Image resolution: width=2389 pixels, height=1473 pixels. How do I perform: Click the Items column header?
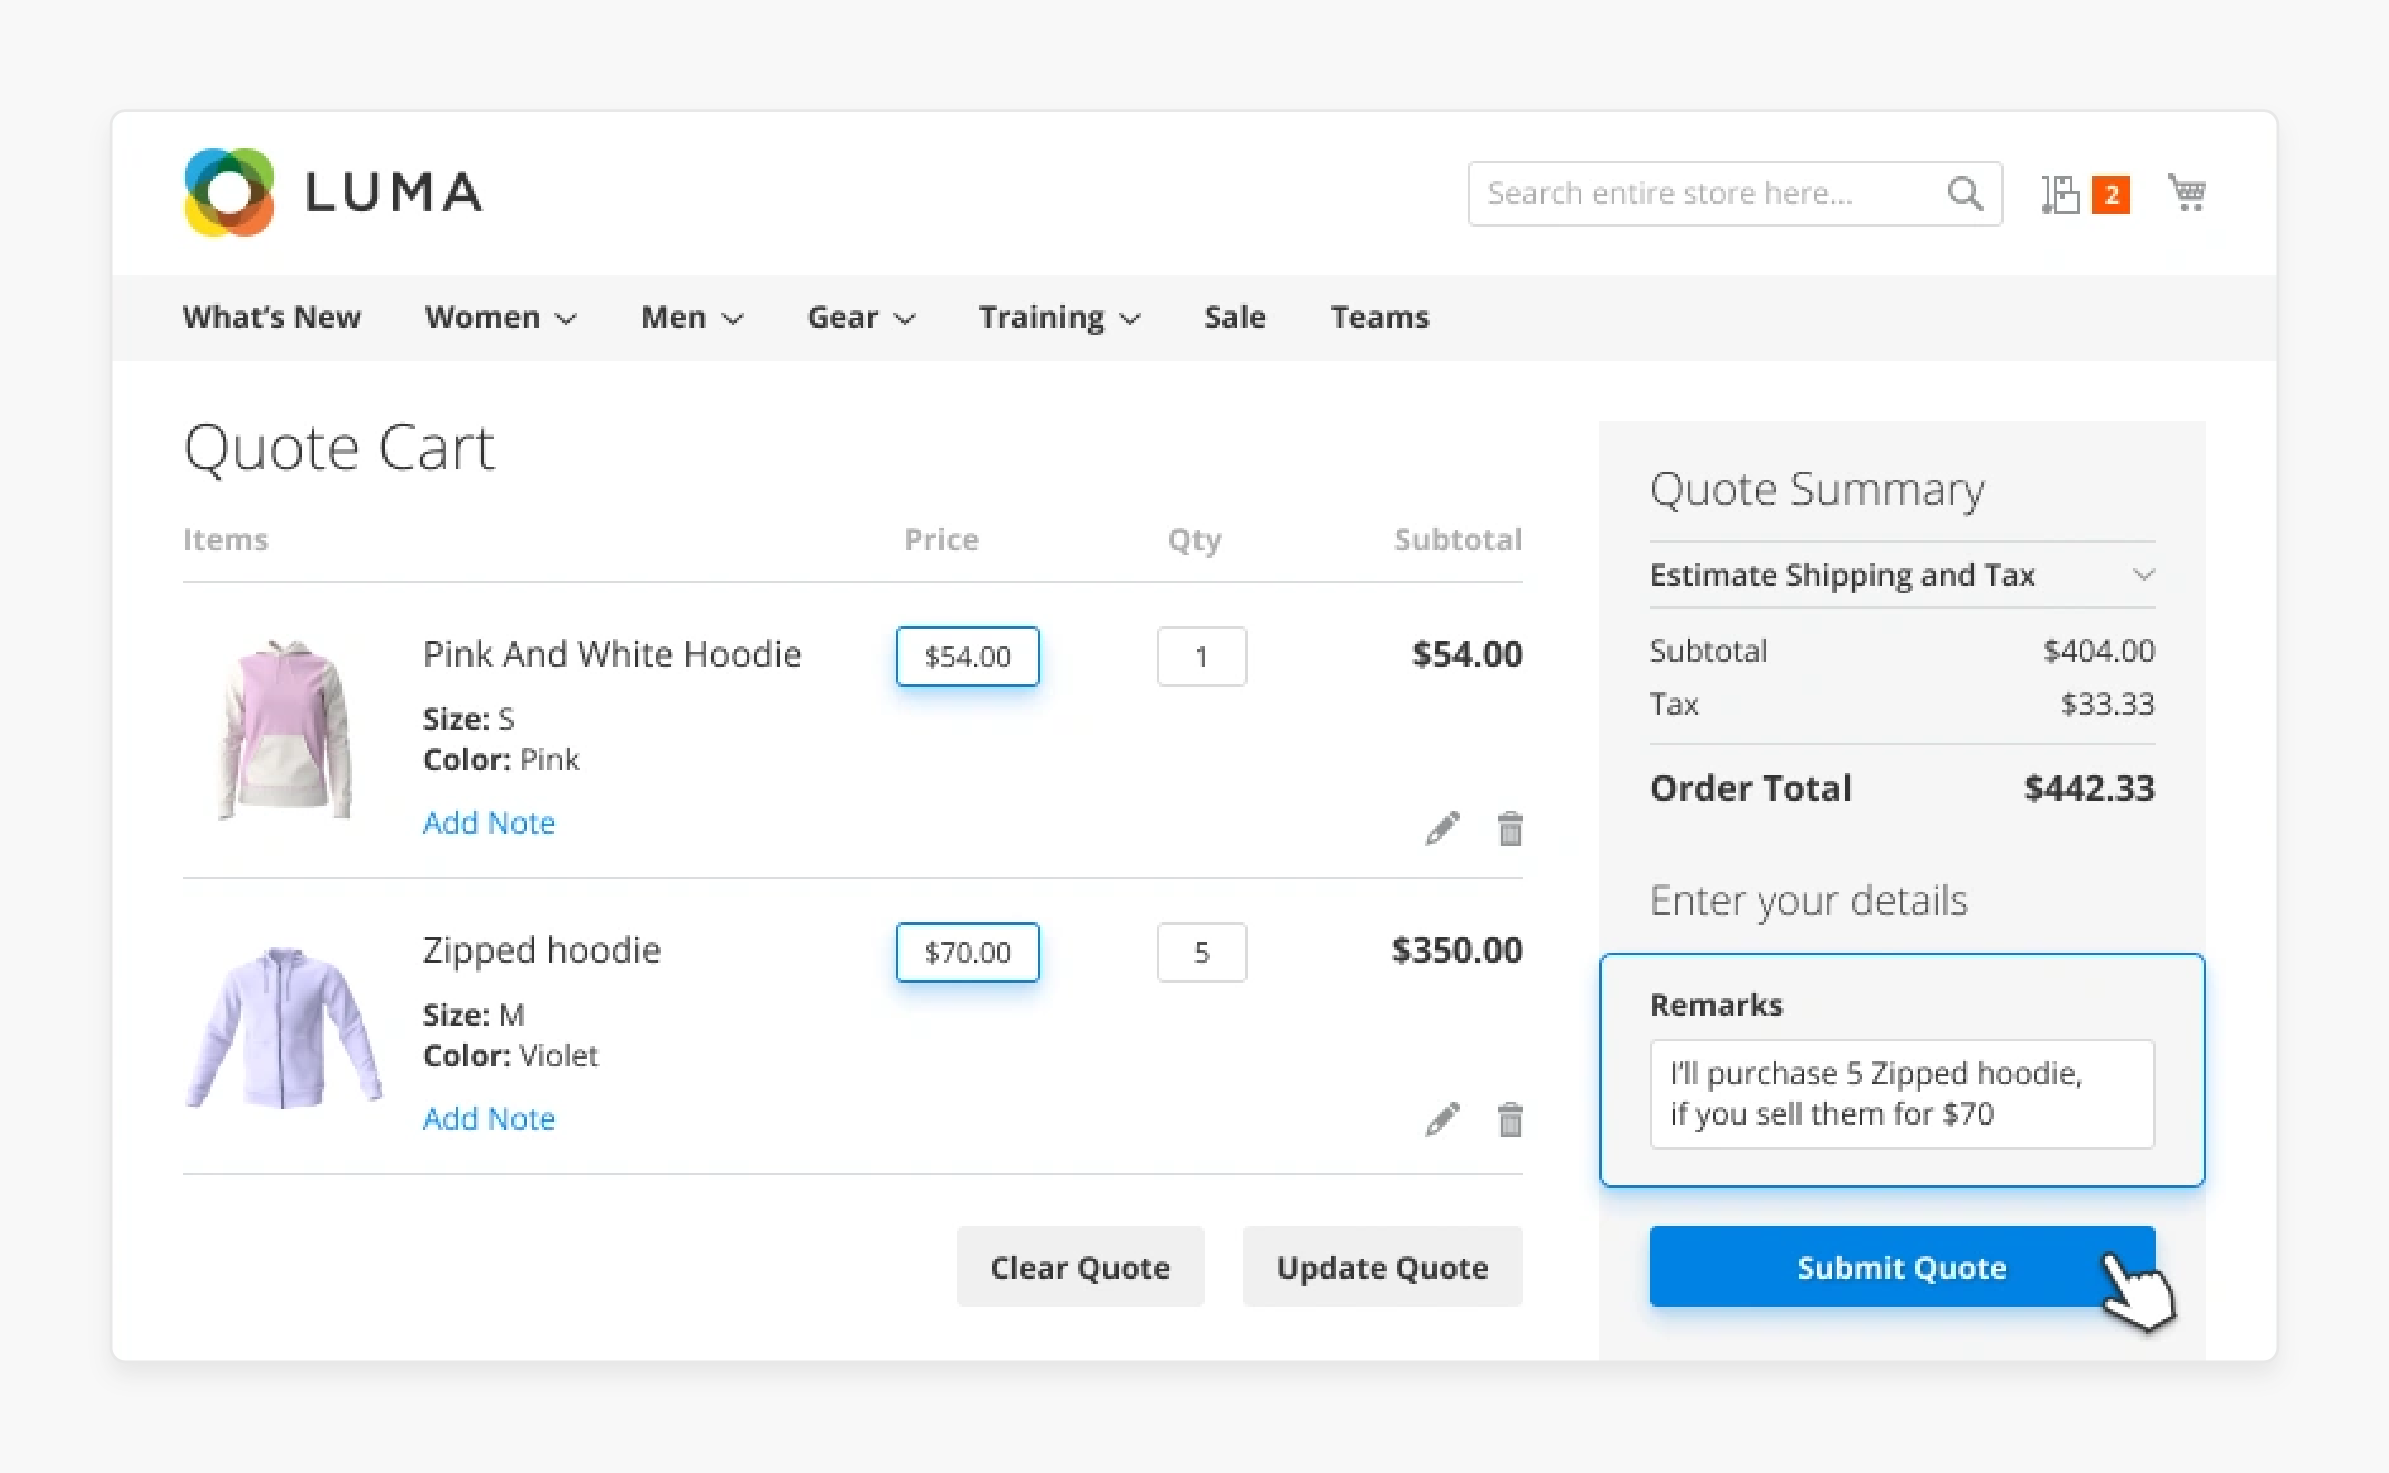coord(225,540)
